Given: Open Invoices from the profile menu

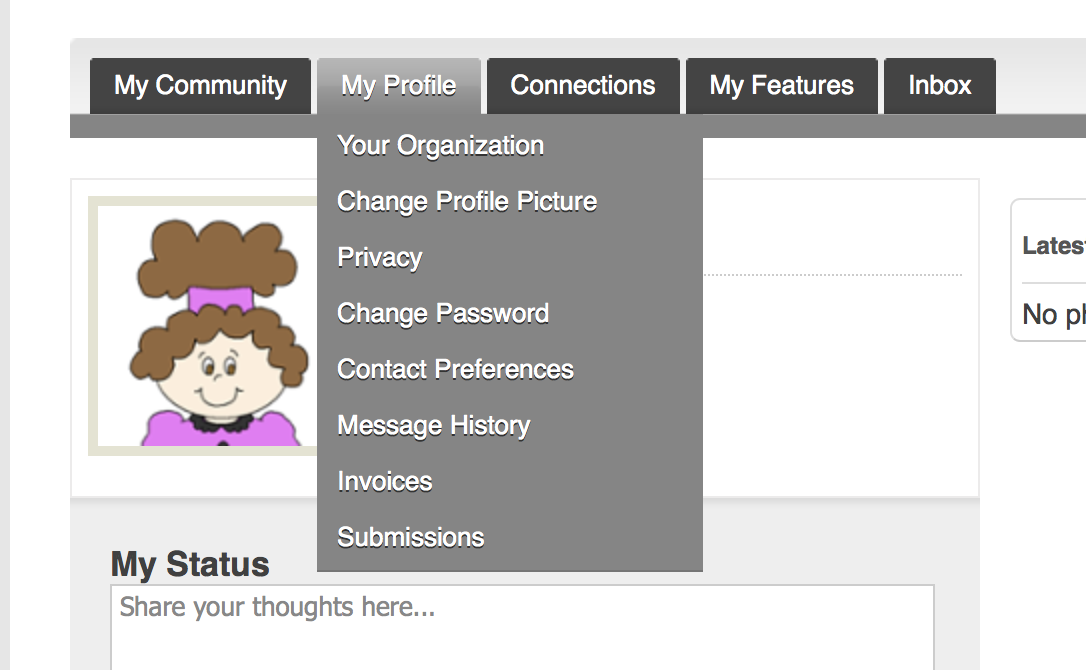Looking at the screenshot, I should tap(384, 482).
